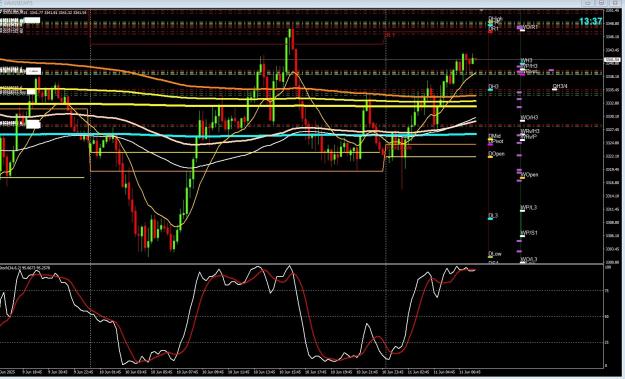Screen dimensions: 625x379
Task: Click the WP/S1 level label
Action: (529, 233)
